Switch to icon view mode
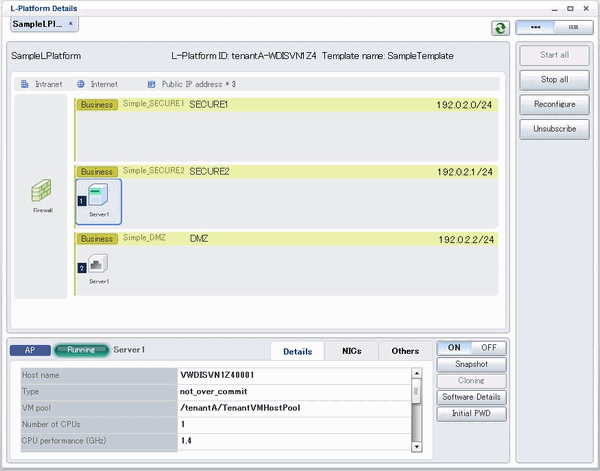Image resolution: width=600 pixels, height=471 pixels. tap(535, 28)
